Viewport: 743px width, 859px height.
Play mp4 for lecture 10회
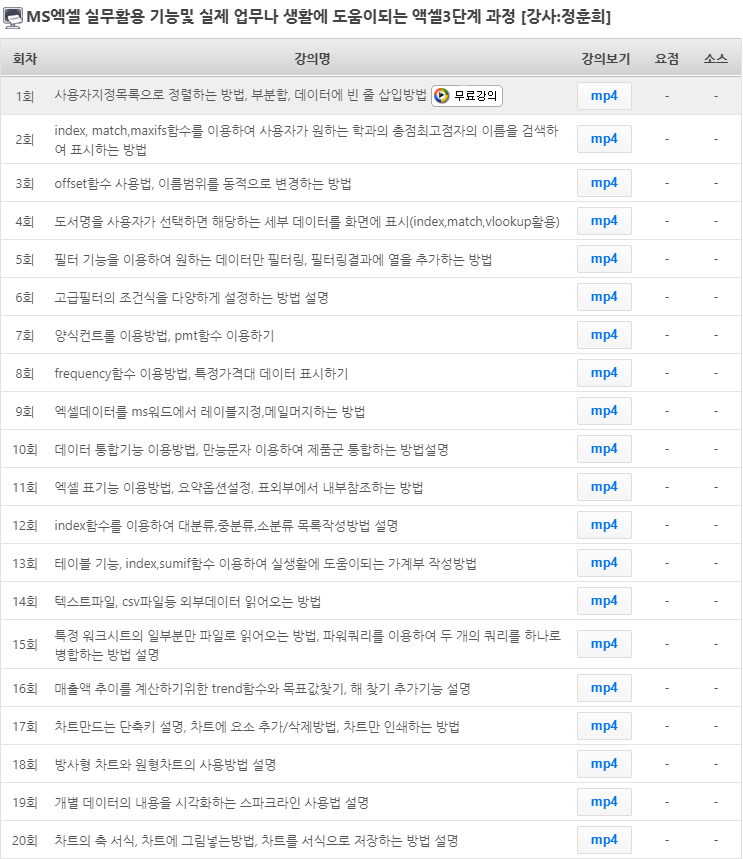pos(604,449)
